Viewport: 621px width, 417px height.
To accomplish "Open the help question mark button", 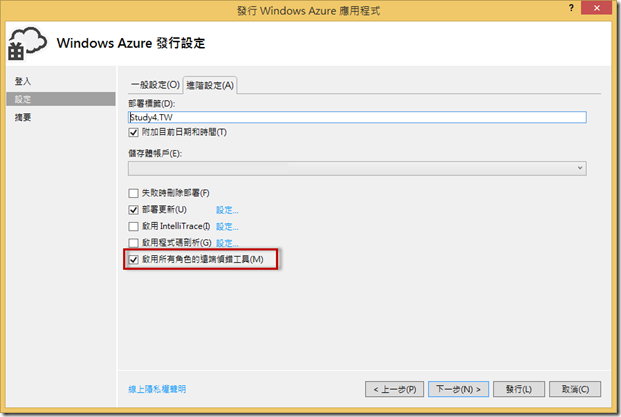I will [x=571, y=8].
